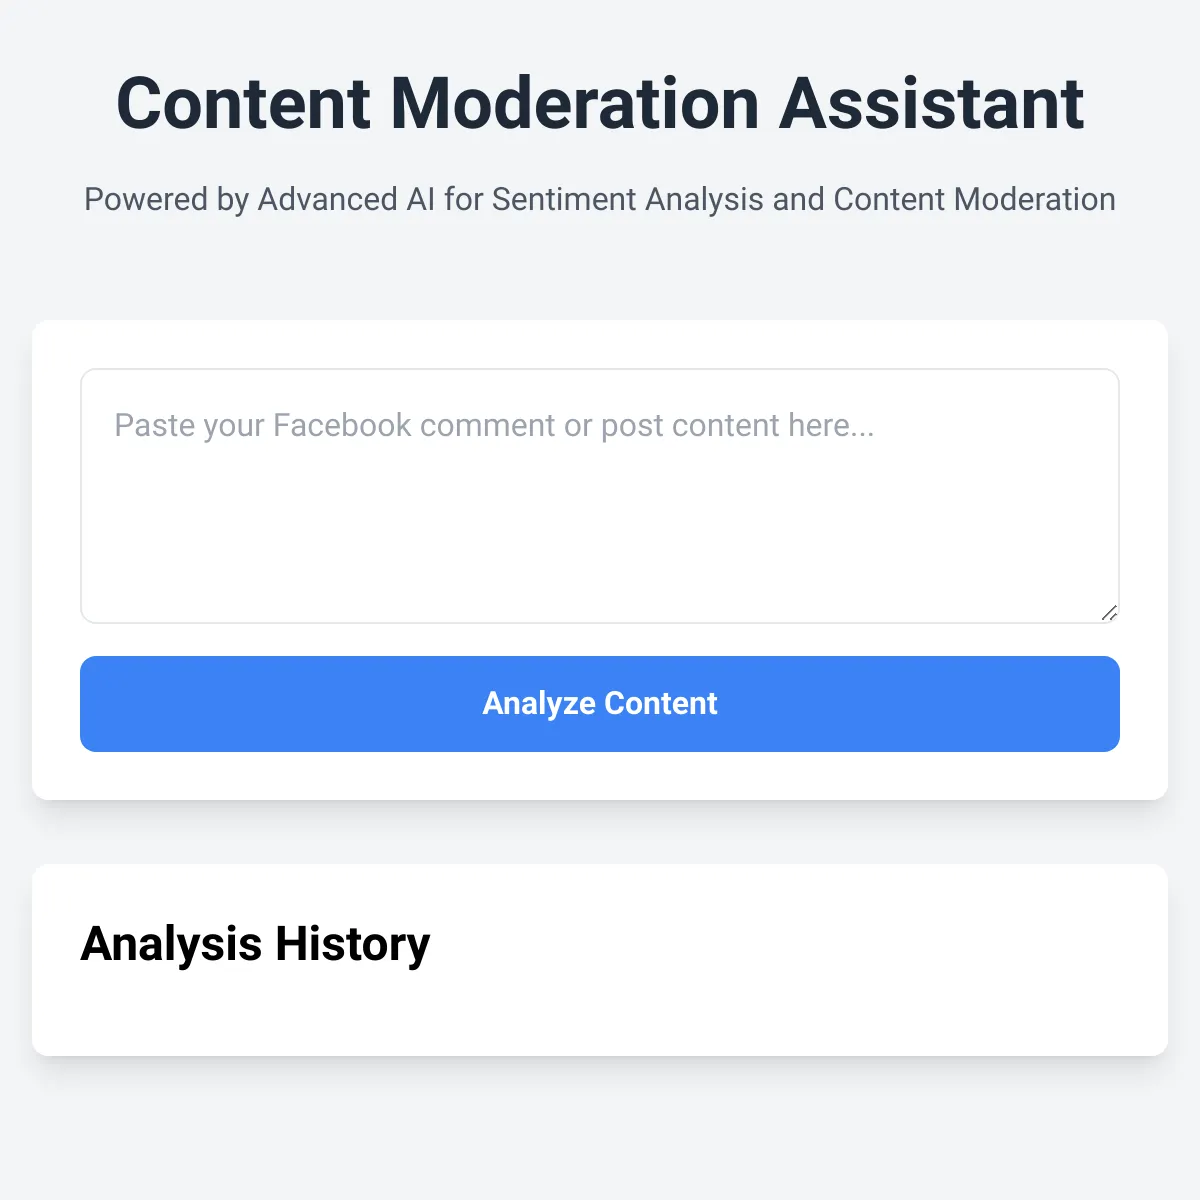Click white card padding above the text area
Image resolution: width=1200 pixels, height=1200 pixels.
coord(600,345)
